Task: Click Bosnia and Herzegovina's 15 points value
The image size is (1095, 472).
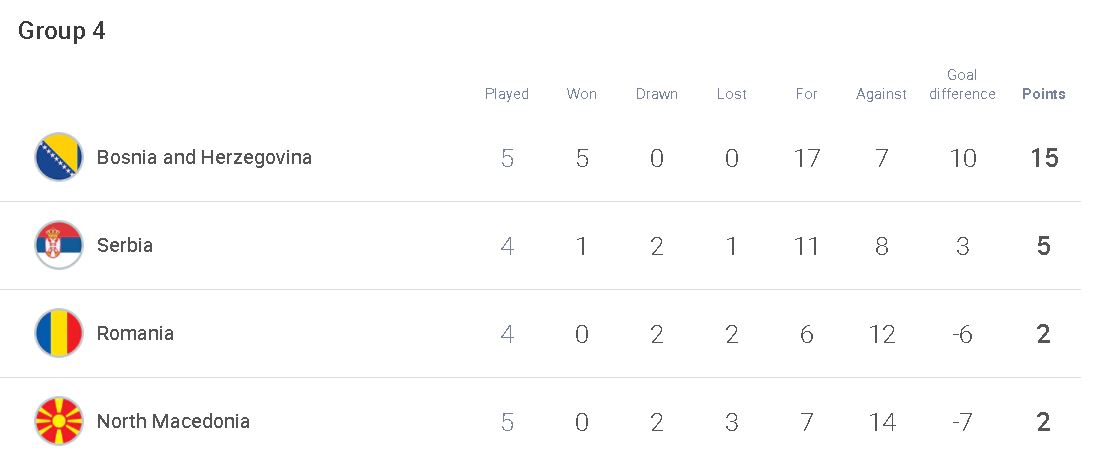Action: pyautogui.click(x=1044, y=158)
